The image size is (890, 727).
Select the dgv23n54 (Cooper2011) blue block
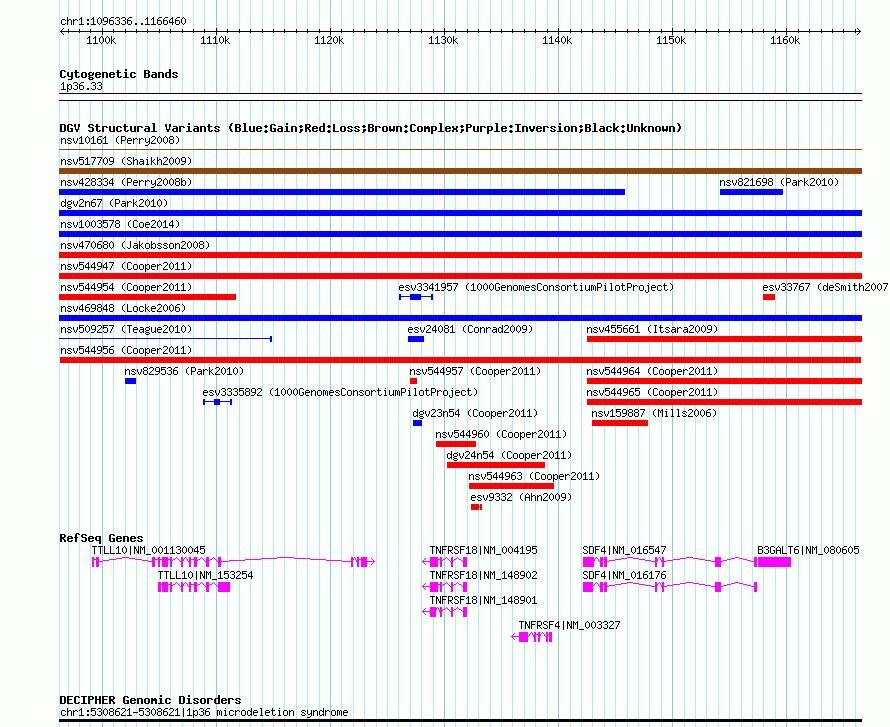[x=417, y=423]
